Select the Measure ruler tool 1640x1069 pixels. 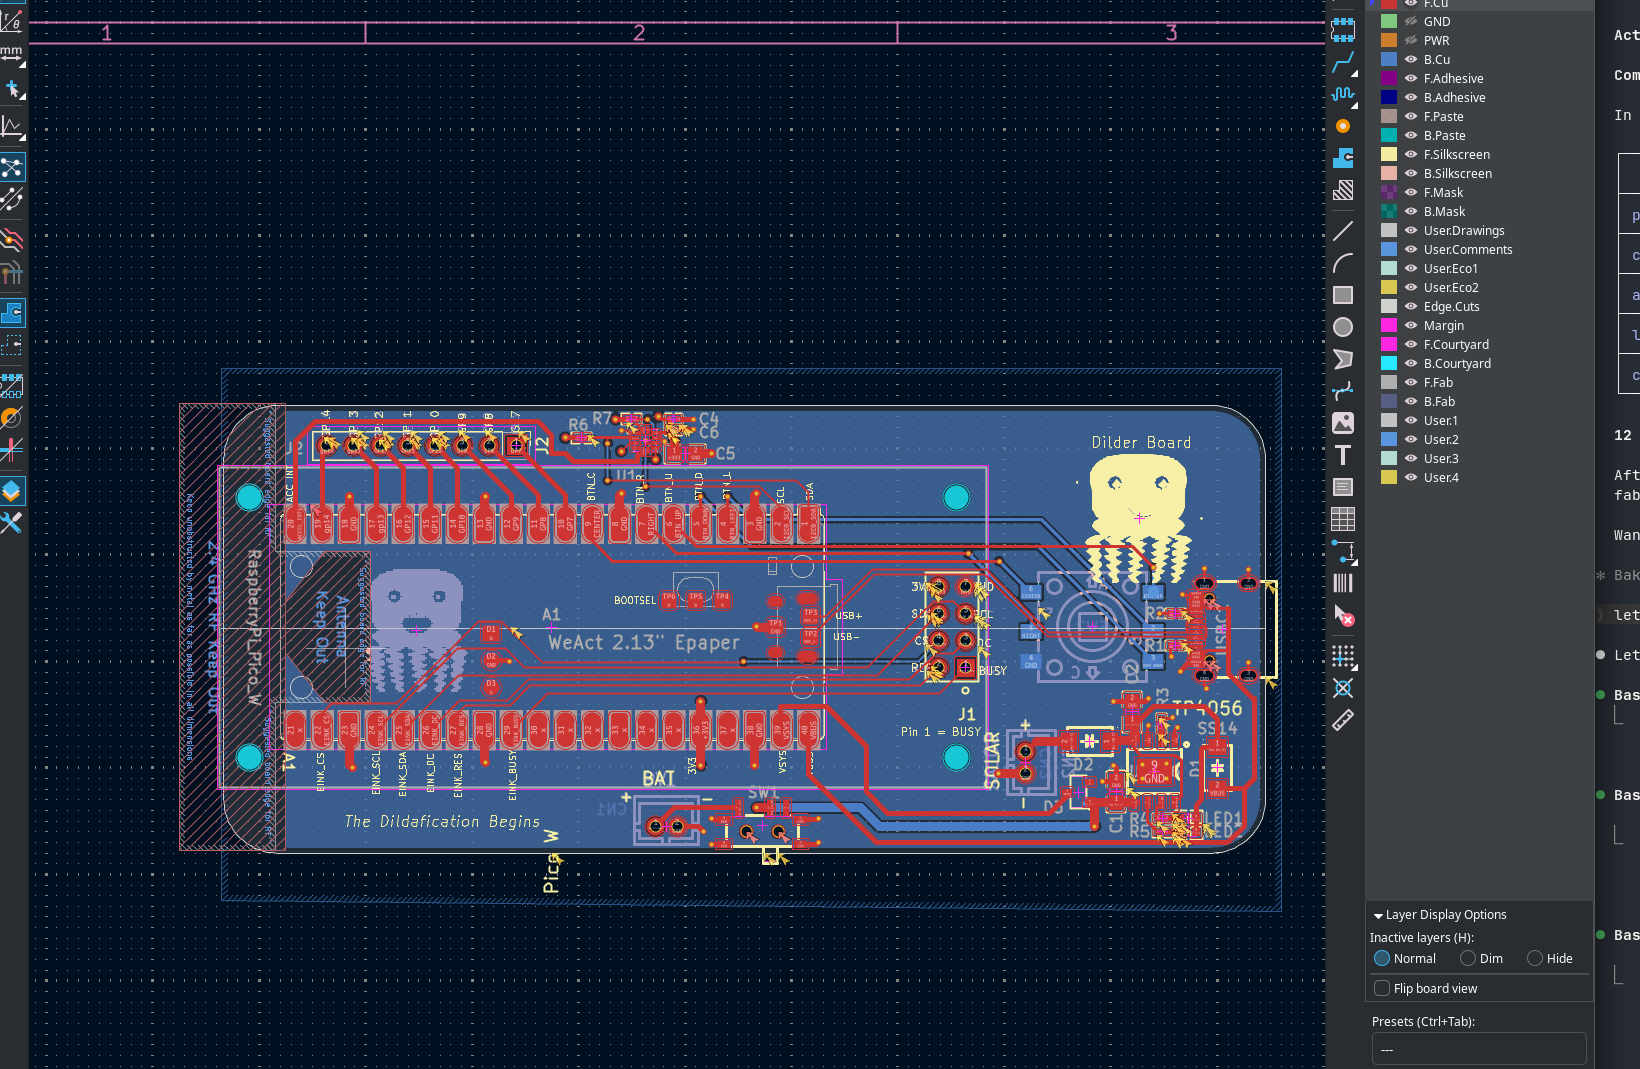pyautogui.click(x=1343, y=720)
